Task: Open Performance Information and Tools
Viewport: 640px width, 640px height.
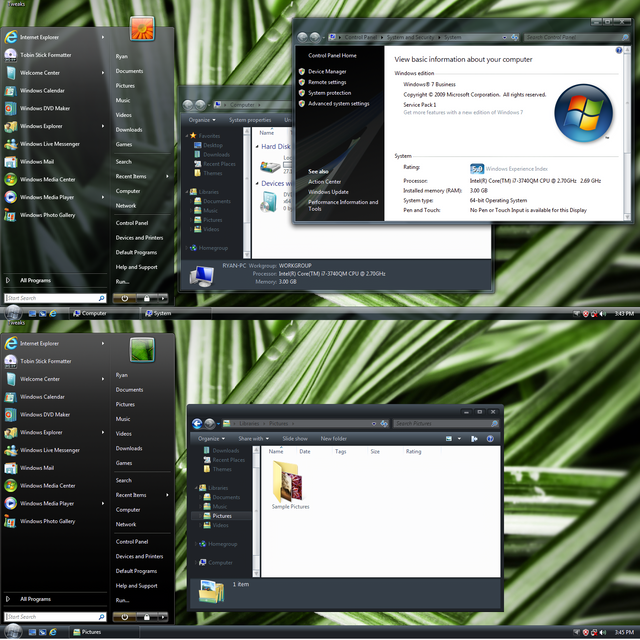Action: point(343,205)
